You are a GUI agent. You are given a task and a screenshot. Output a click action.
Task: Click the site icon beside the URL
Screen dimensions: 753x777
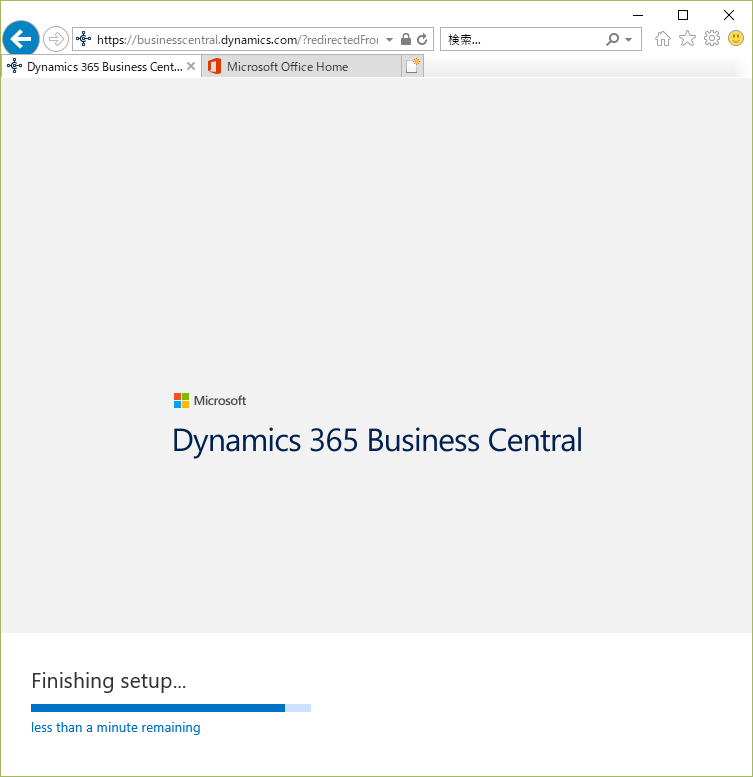[x=84, y=39]
